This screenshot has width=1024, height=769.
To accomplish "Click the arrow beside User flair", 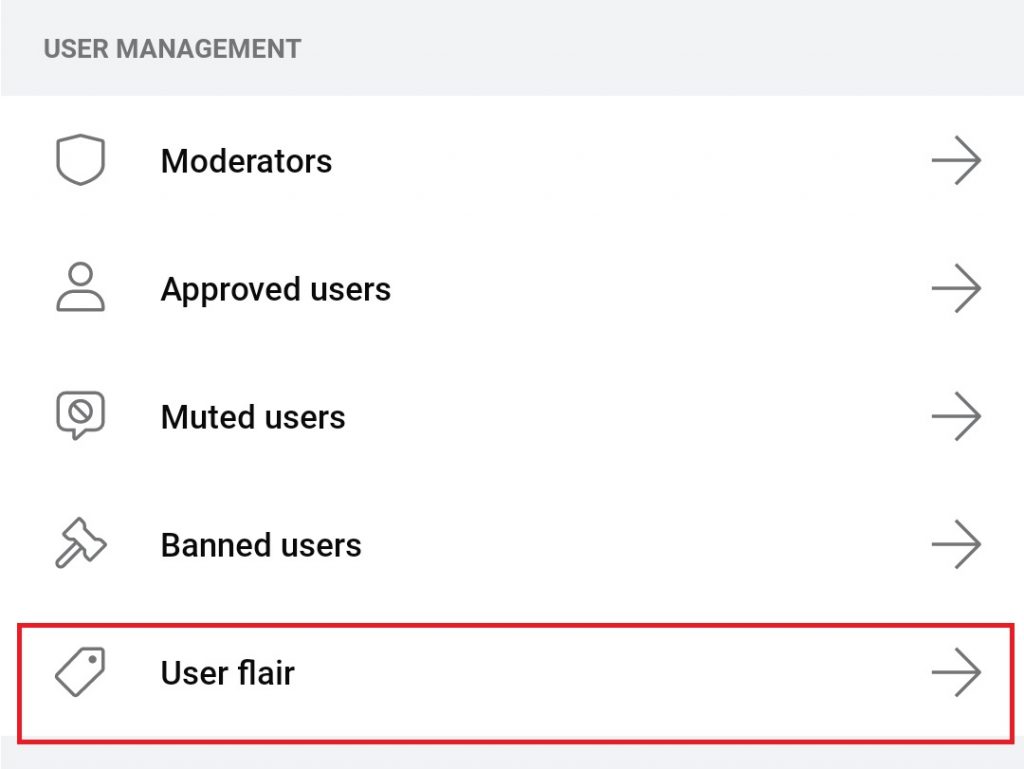I will pyautogui.click(x=956, y=672).
